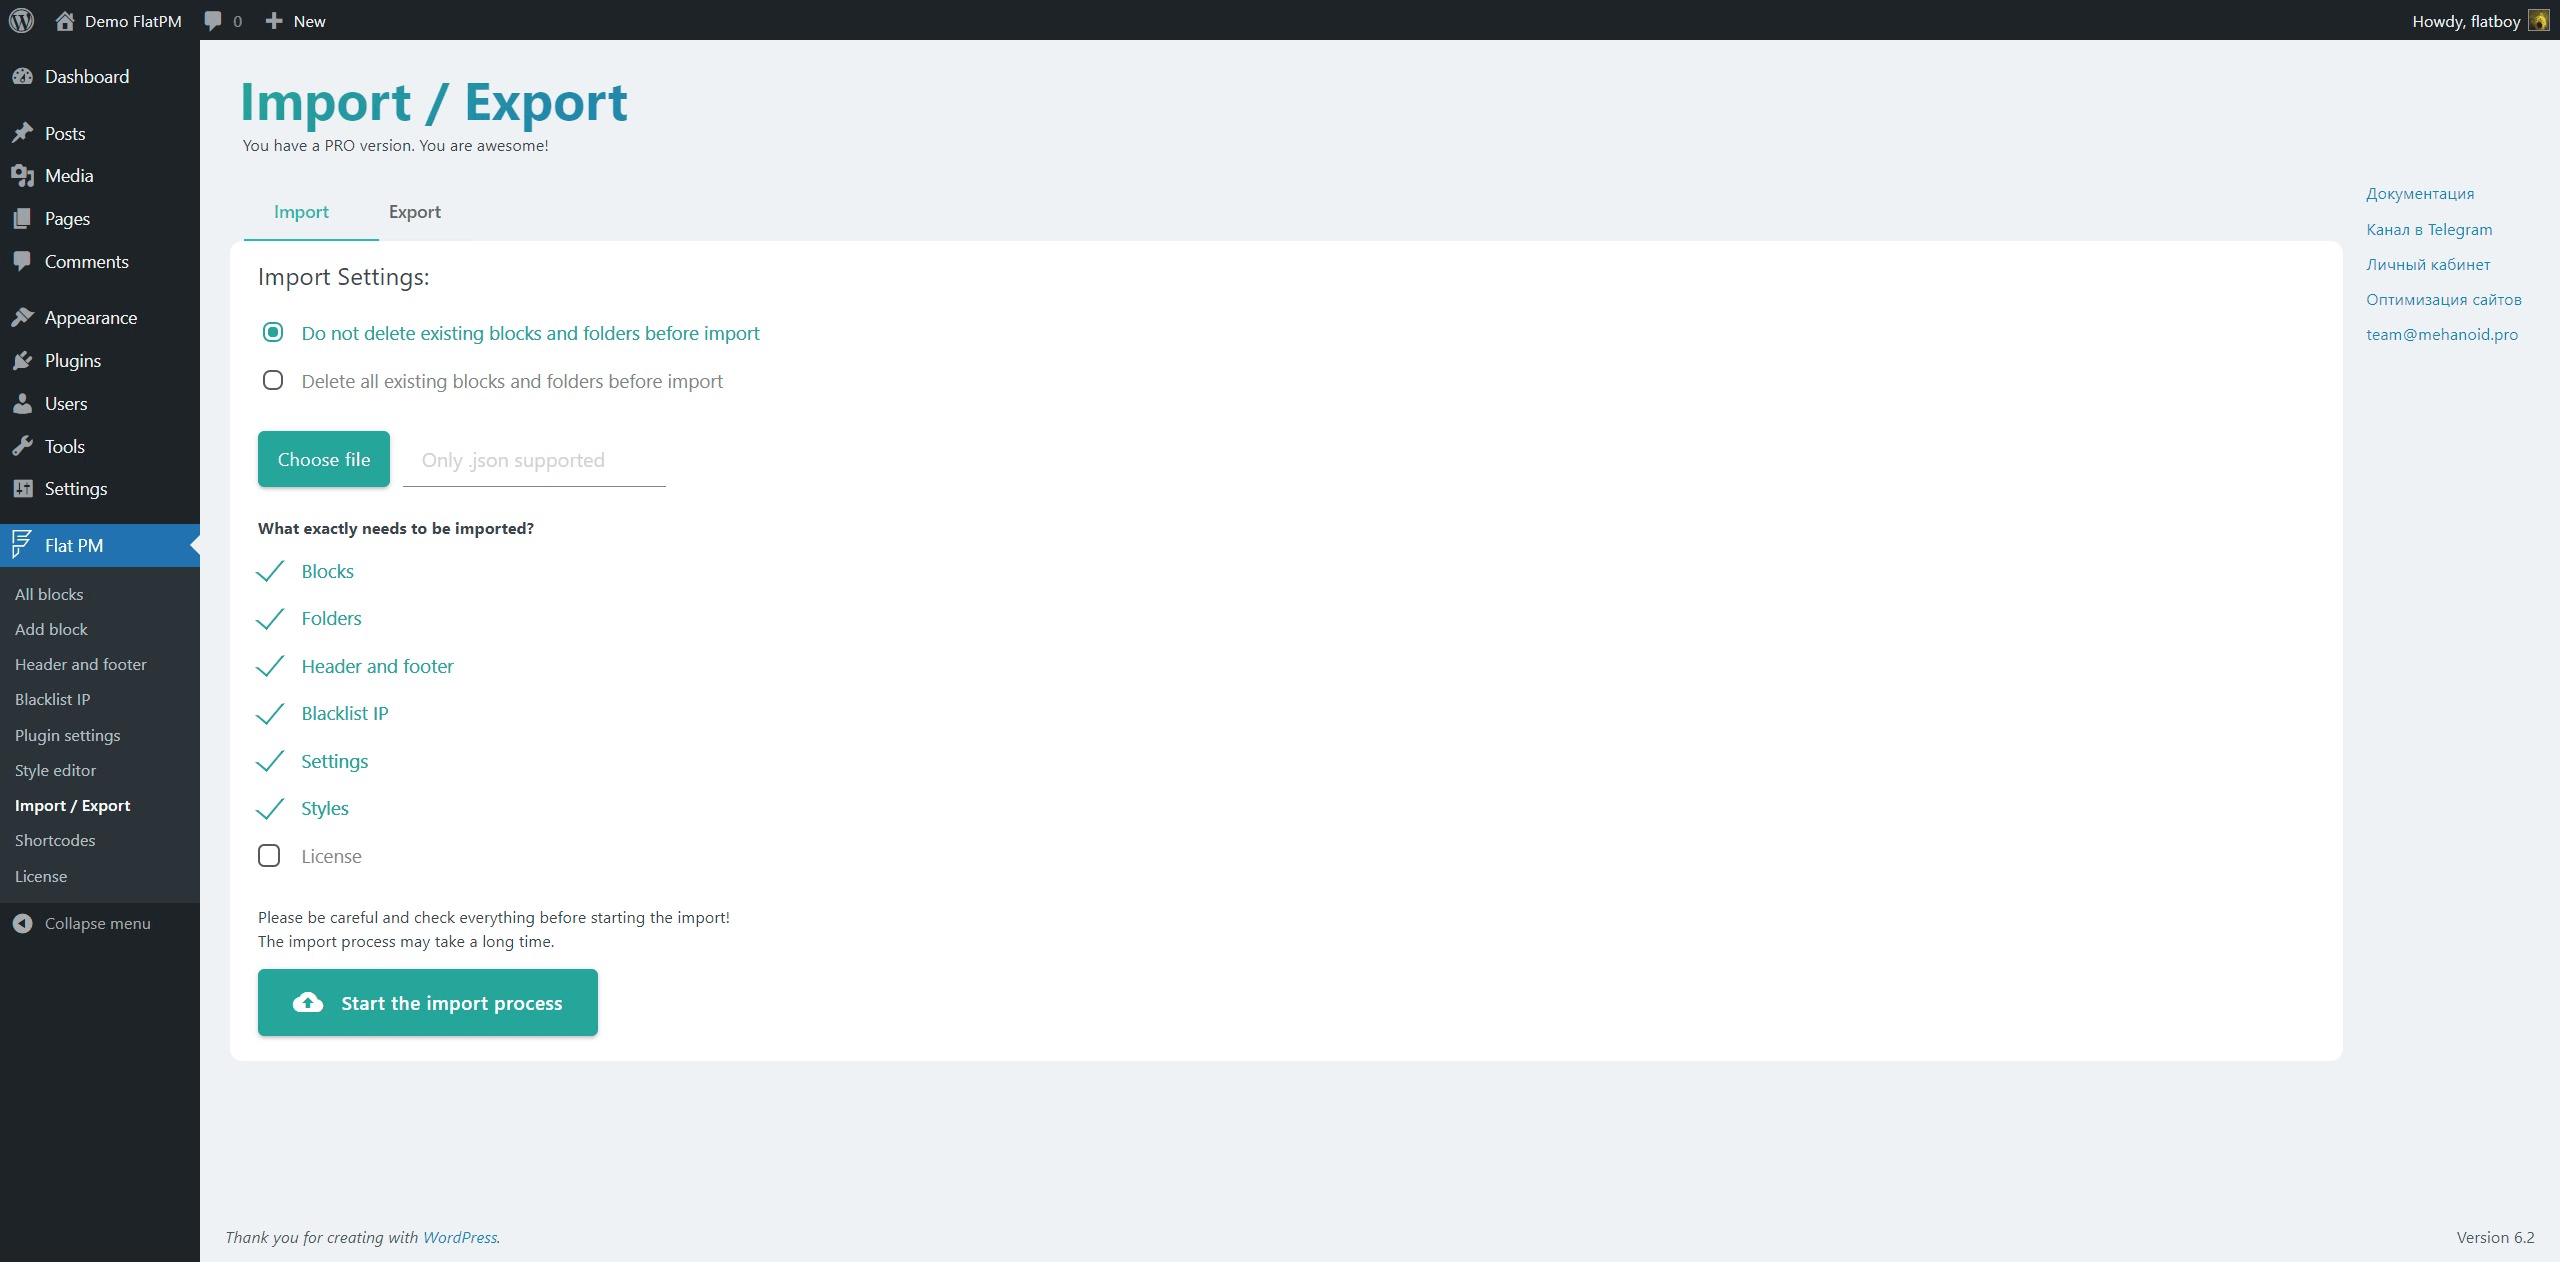Click the 'Only .json supported' file field
Image resolution: width=2560 pixels, height=1262 pixels.
pyautogui.click(x=533, y=460)
